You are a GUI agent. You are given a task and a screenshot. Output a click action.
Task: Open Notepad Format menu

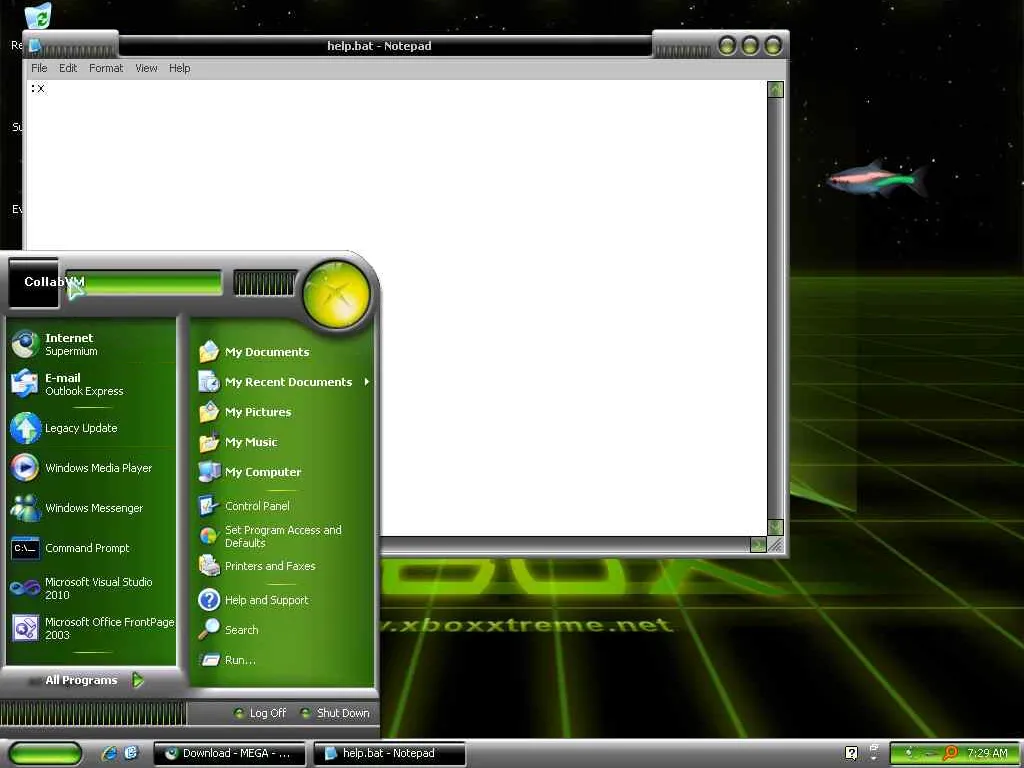coord(106,68)
